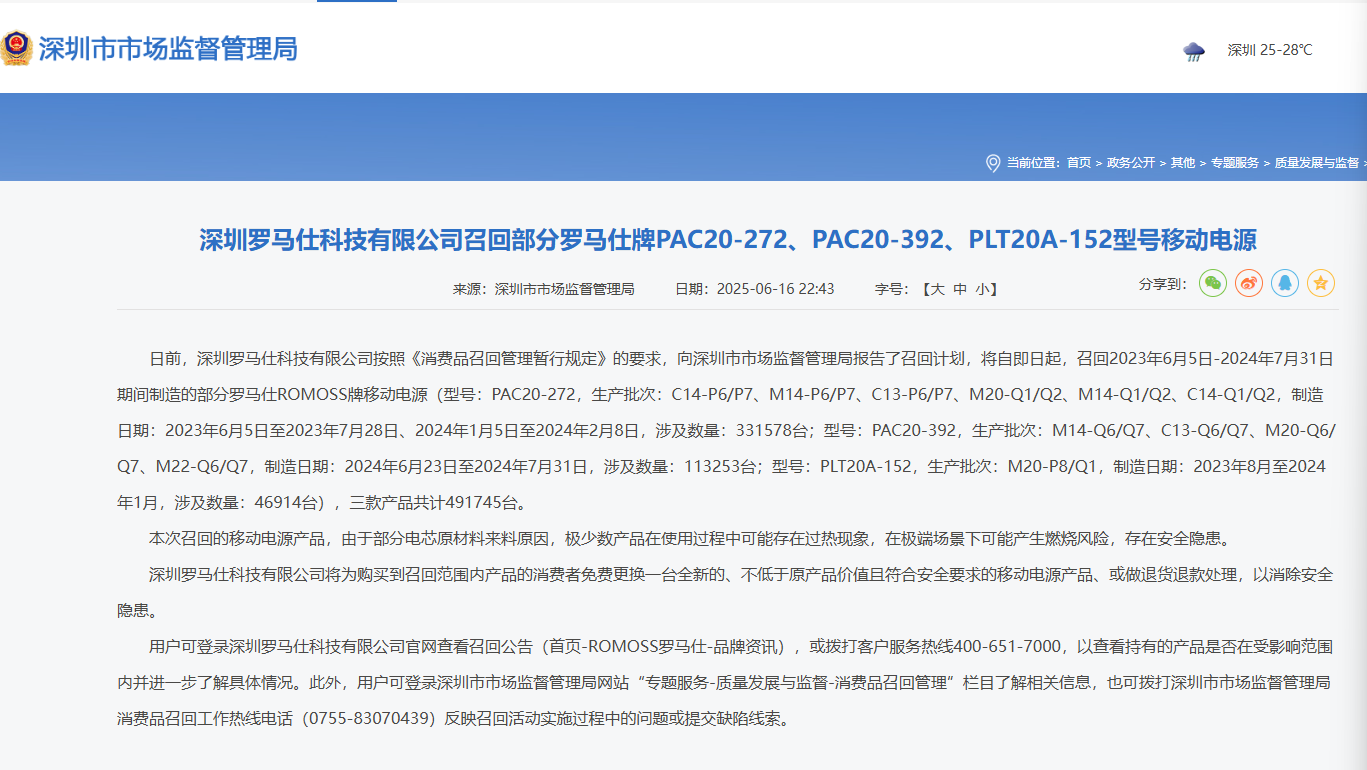Click the national emblem logo in header
The image size is (1367, 770).
pos(16,48)
